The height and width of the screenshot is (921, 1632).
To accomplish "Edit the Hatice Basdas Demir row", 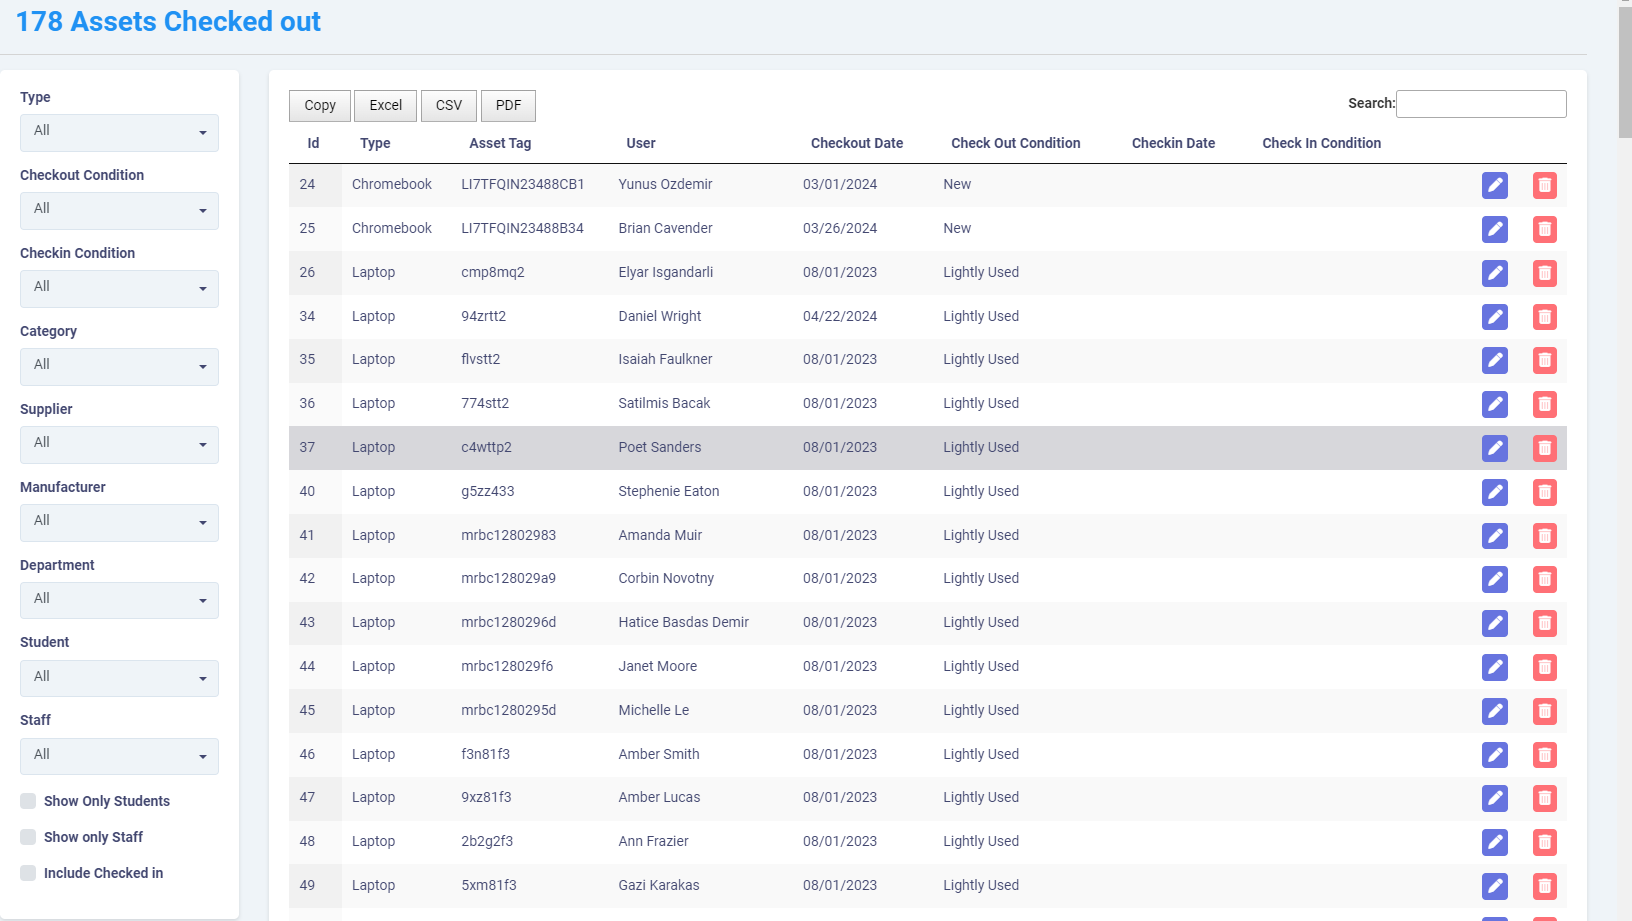I will pos(1495,623).
